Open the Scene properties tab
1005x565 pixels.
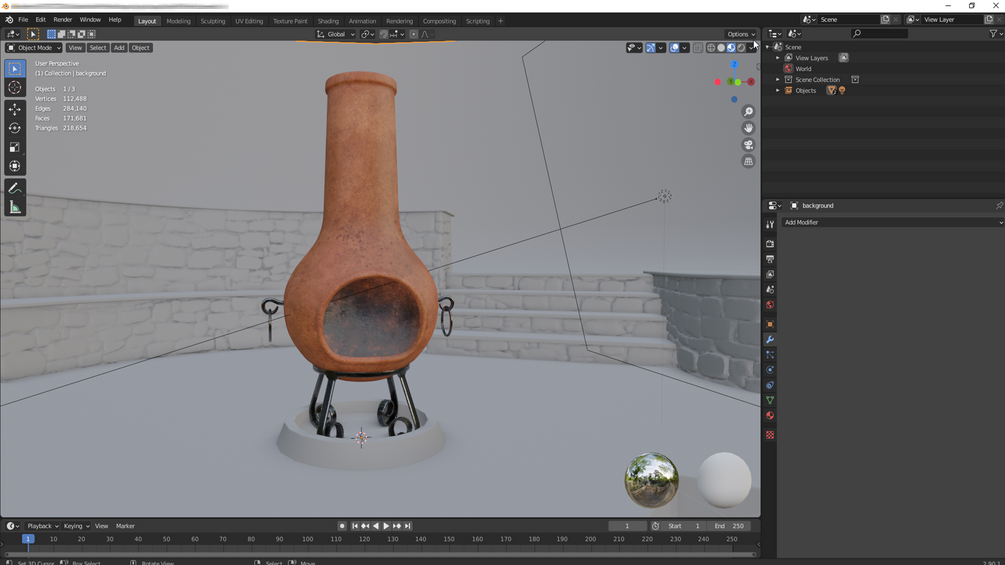click(x=770, y=290)
